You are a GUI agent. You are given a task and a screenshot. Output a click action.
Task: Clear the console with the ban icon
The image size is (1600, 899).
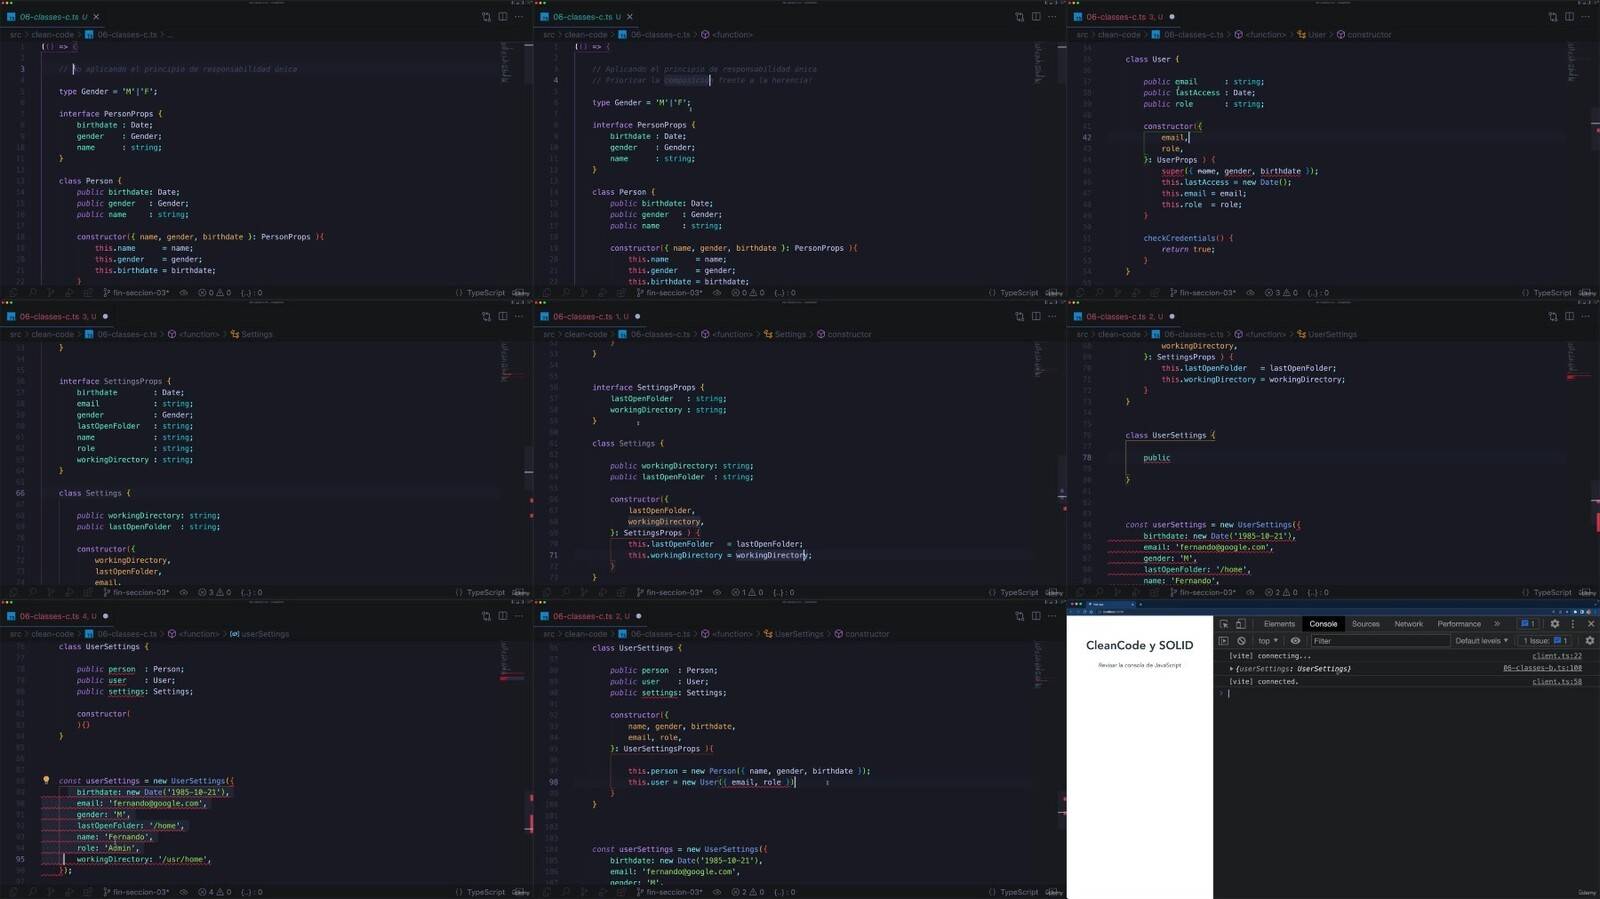pyautogui.click(x=1241, y=641)
